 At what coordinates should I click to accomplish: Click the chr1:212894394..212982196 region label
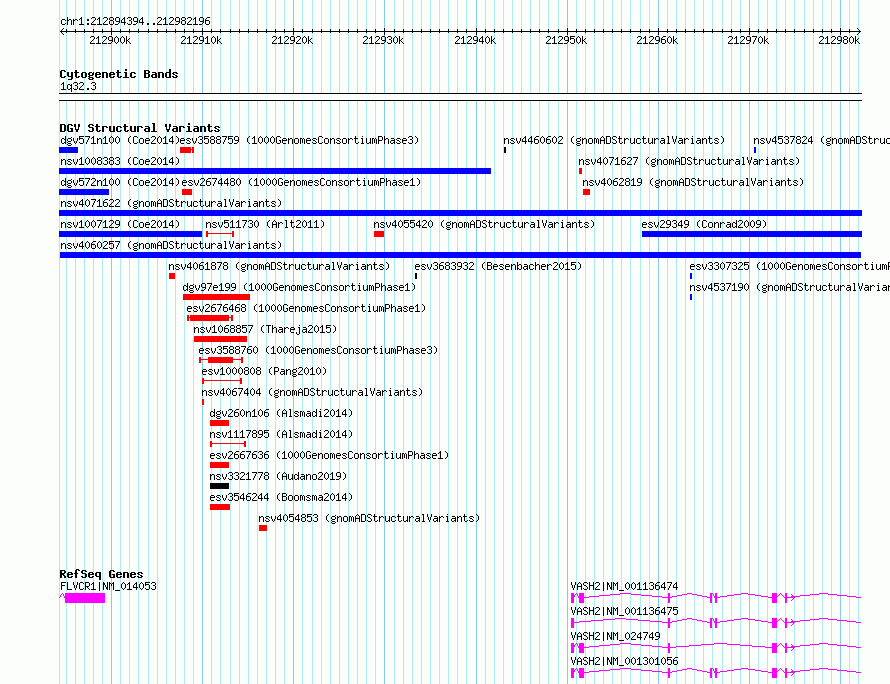135,21
